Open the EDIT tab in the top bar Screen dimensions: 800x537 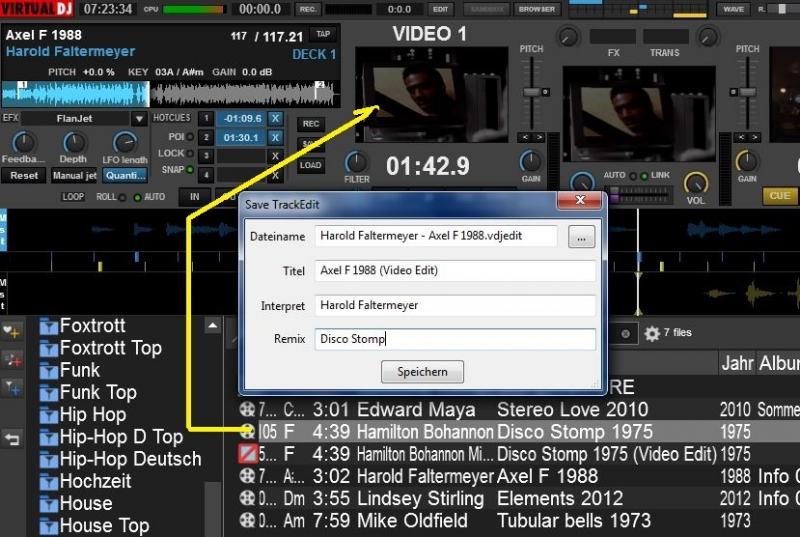tap(440, 9)
